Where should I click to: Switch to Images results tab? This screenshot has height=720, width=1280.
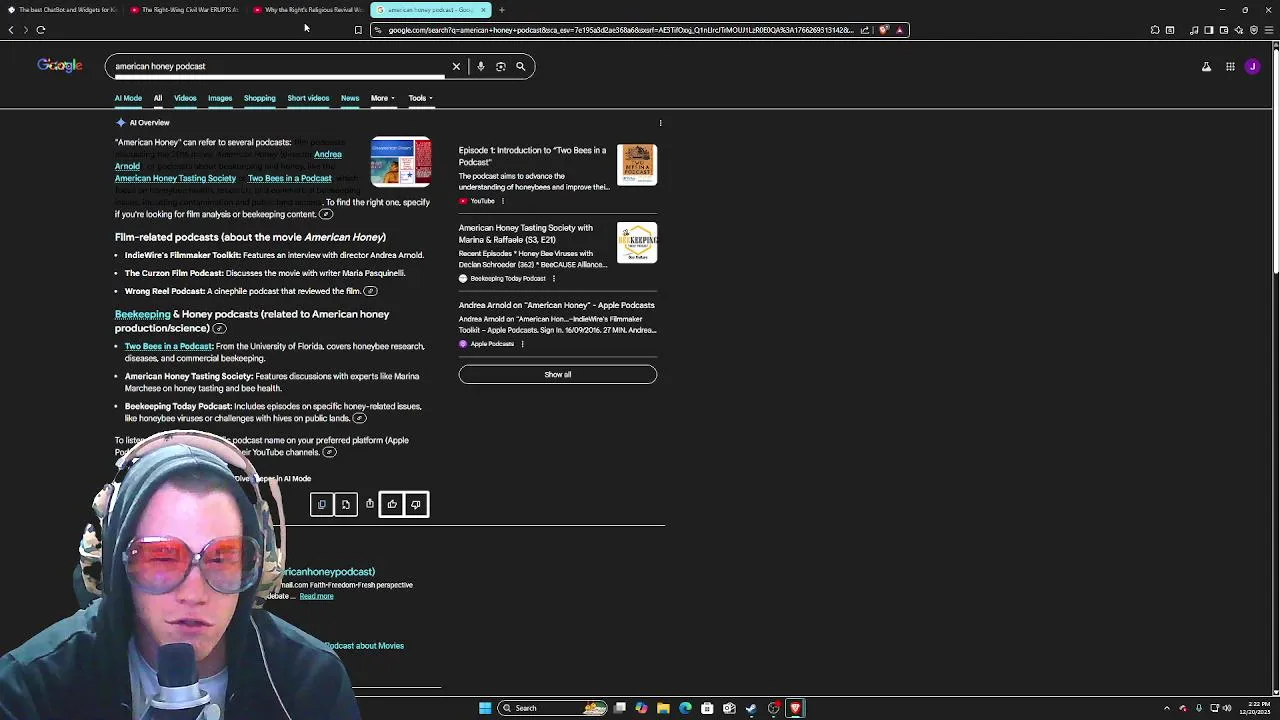point(220,98)
